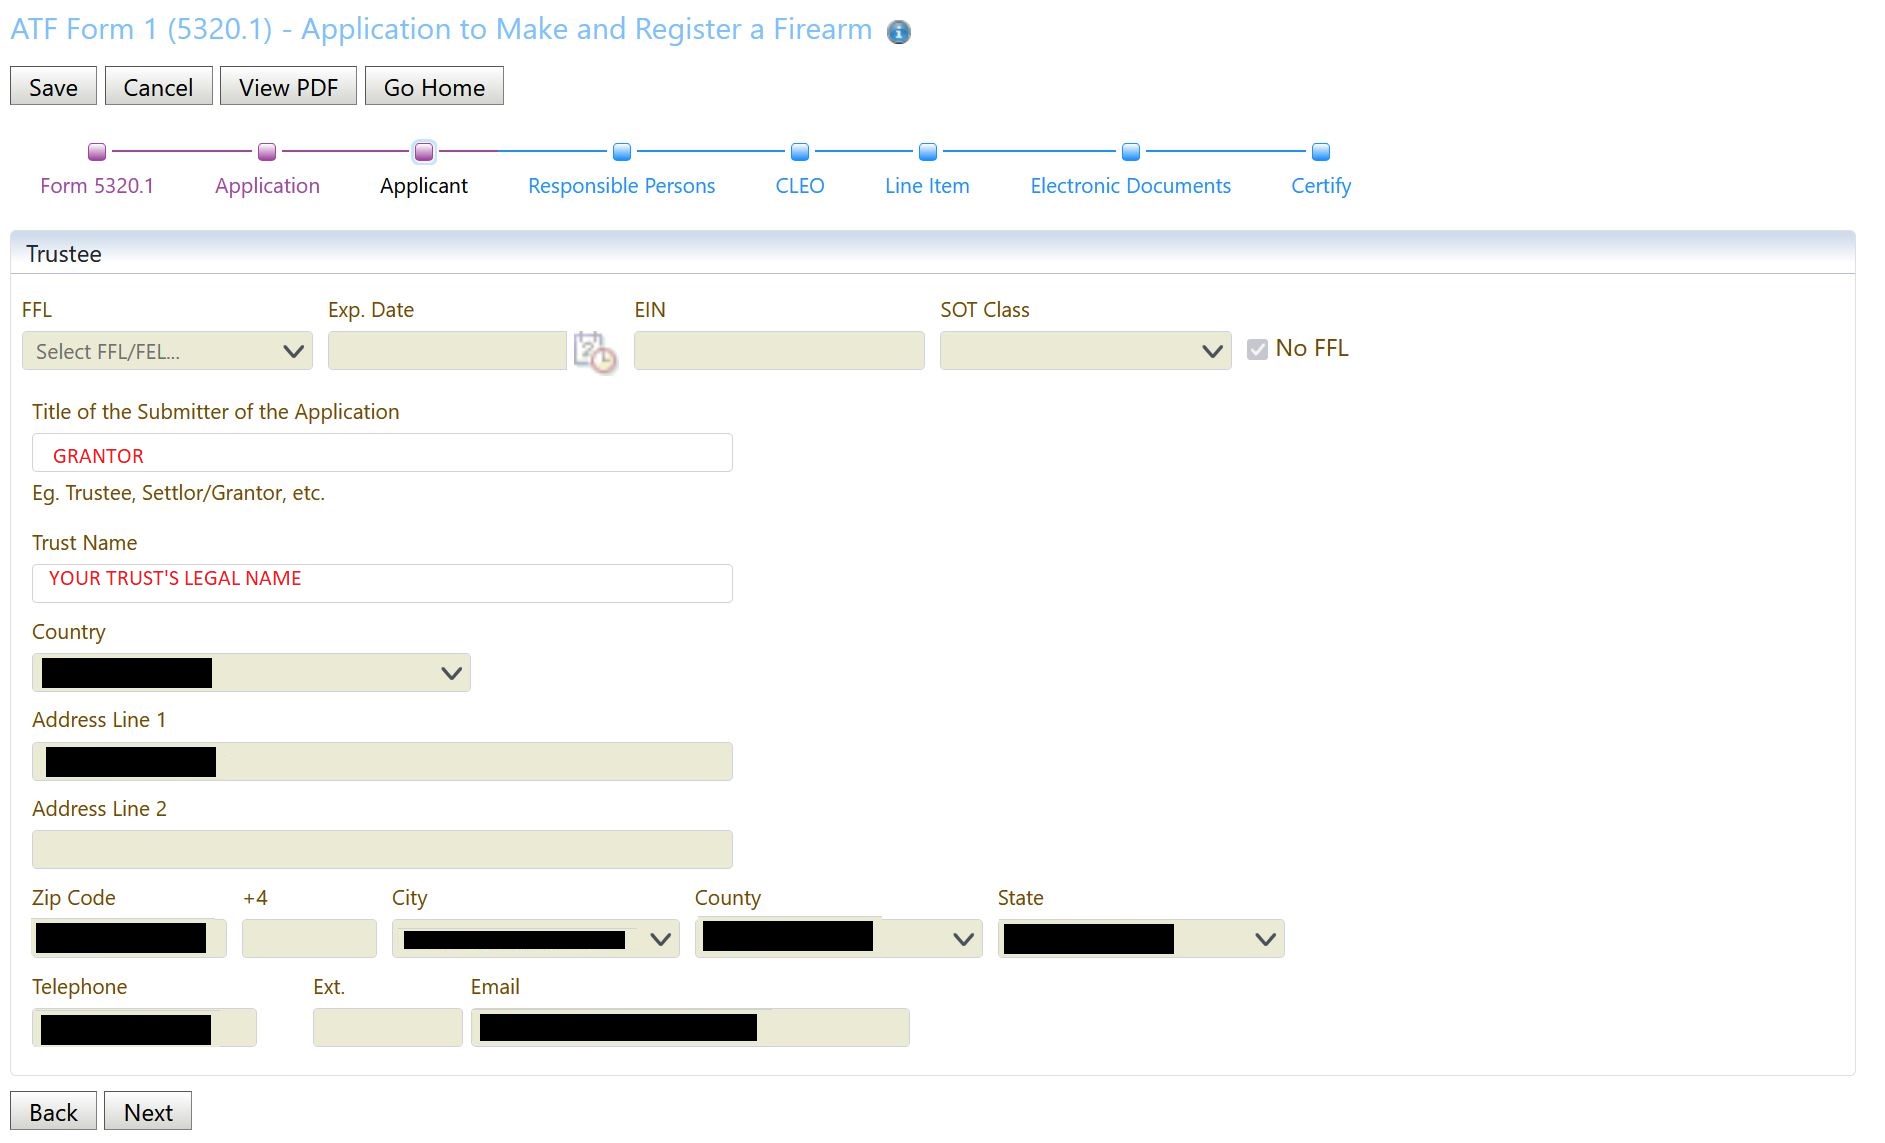Open the Select FFL/FEL dropdown
This screenshot has width=1885, height=1143.
coord(167,351)
